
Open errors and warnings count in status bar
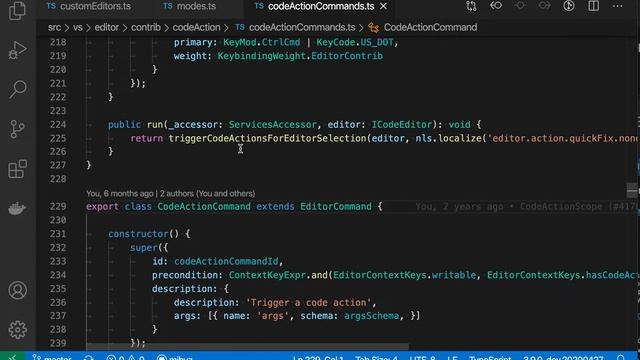[x=125, y=358]
